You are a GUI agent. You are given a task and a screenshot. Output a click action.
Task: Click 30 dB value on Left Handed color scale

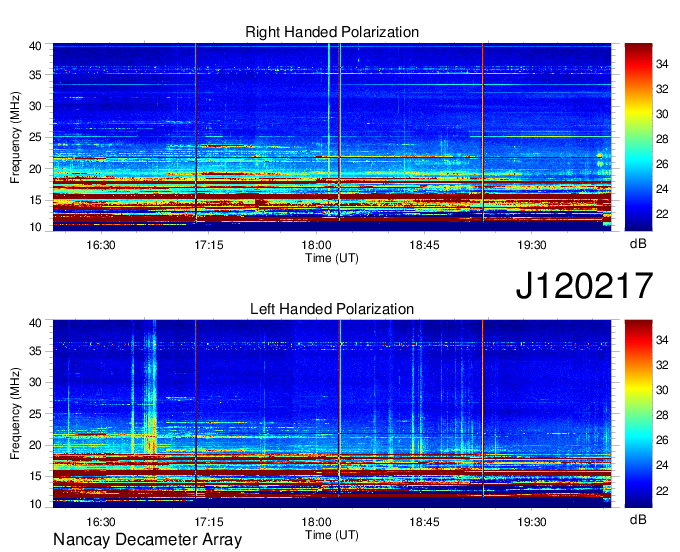(x=662, y=390)
